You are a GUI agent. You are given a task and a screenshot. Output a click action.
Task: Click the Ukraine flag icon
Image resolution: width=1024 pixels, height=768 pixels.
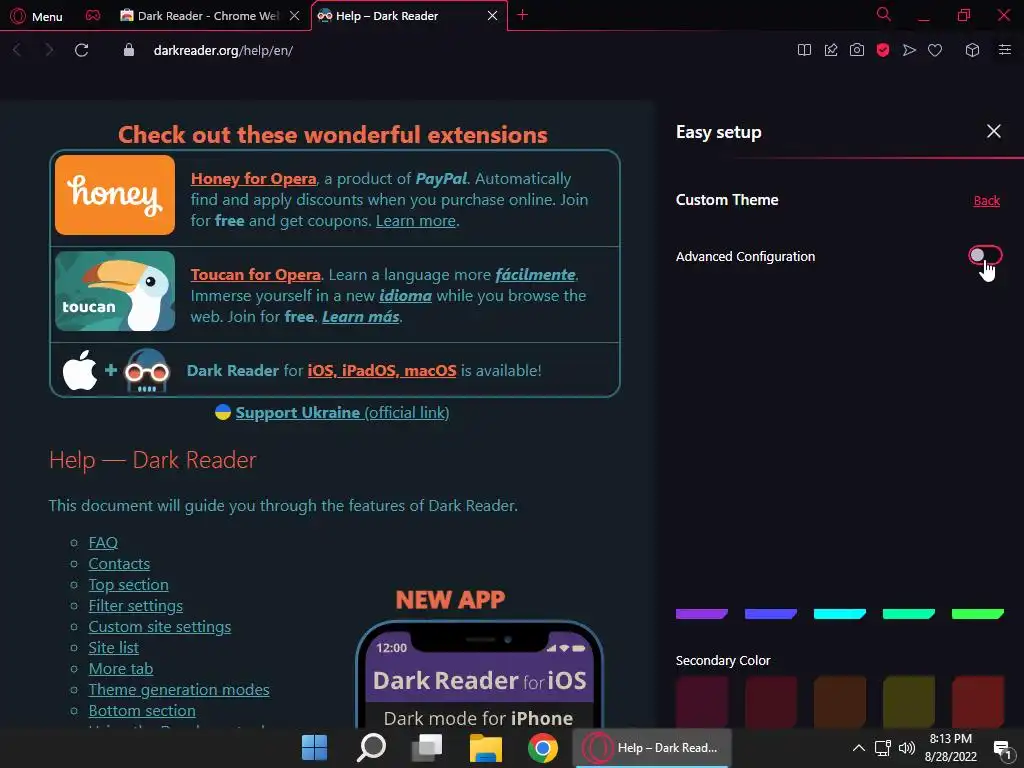tap(223, 412)
